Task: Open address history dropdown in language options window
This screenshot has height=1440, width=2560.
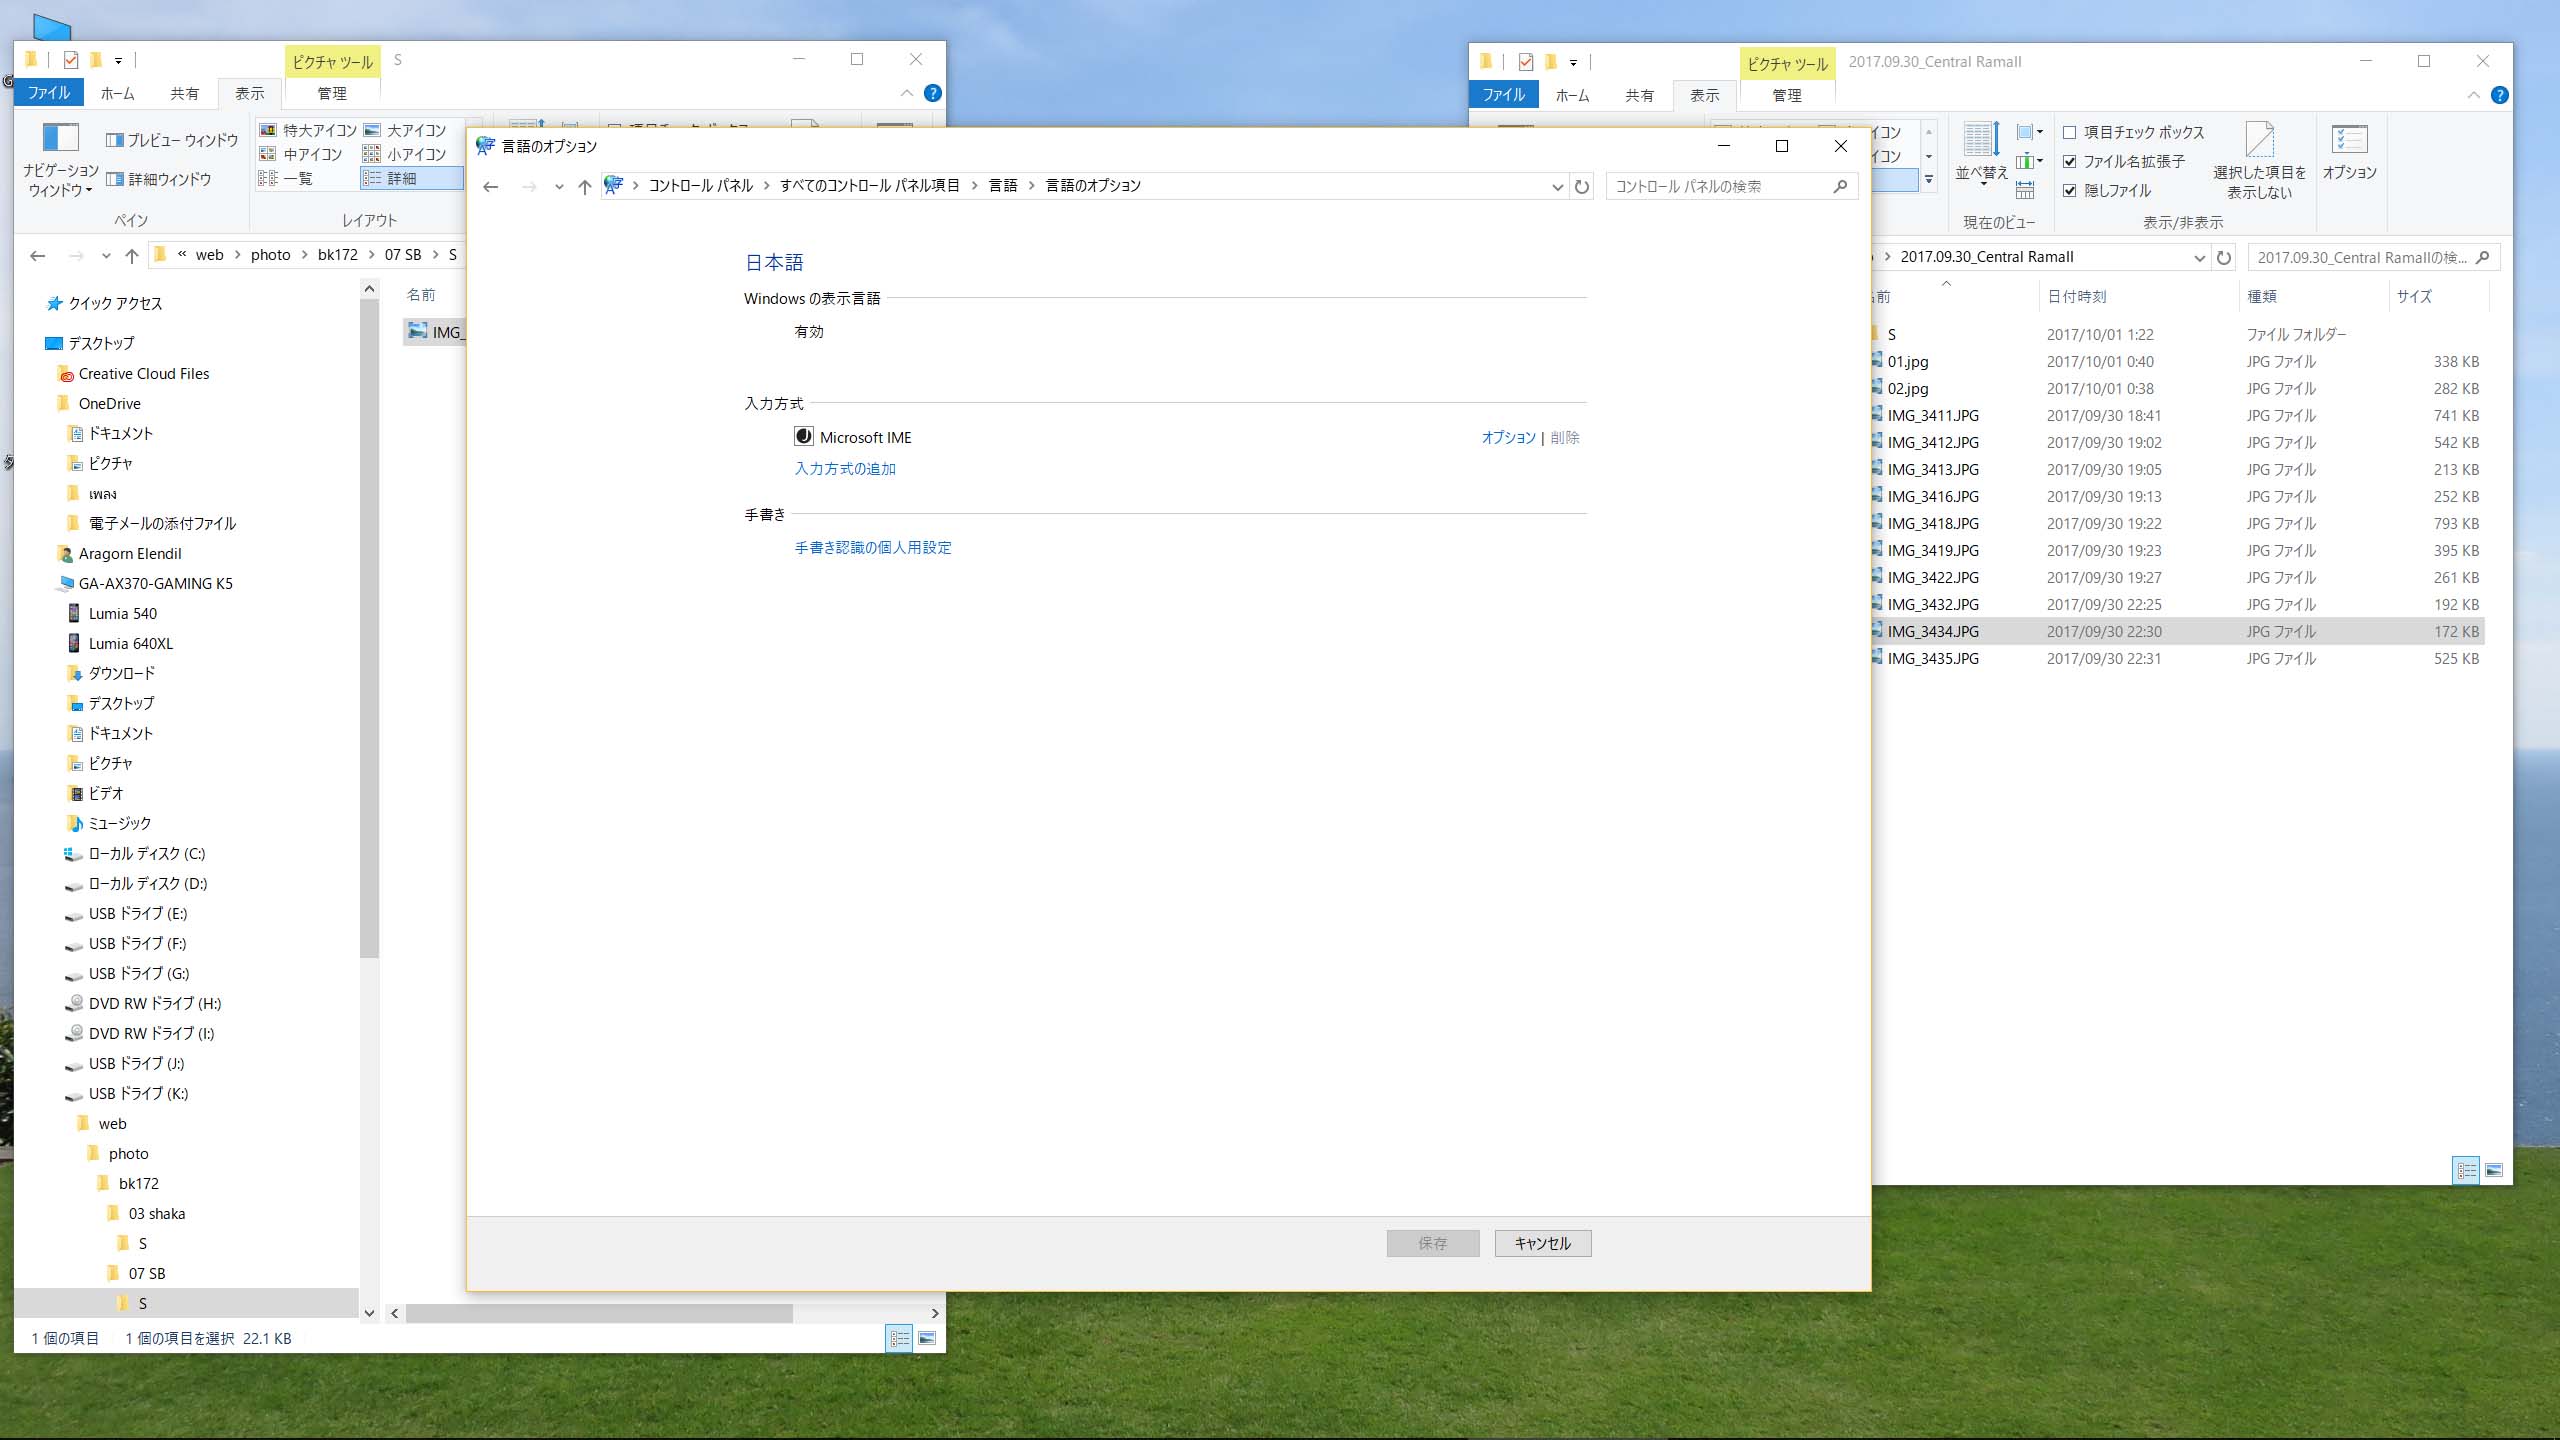Action: 1557,187
